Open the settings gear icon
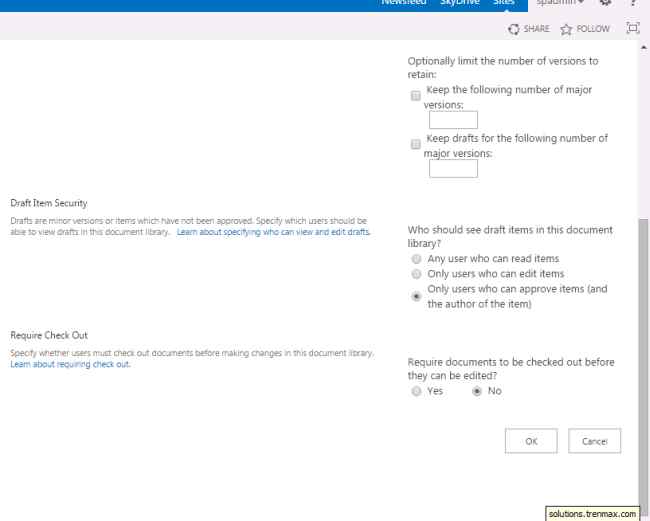650x521 pixels. pos(605,2)
